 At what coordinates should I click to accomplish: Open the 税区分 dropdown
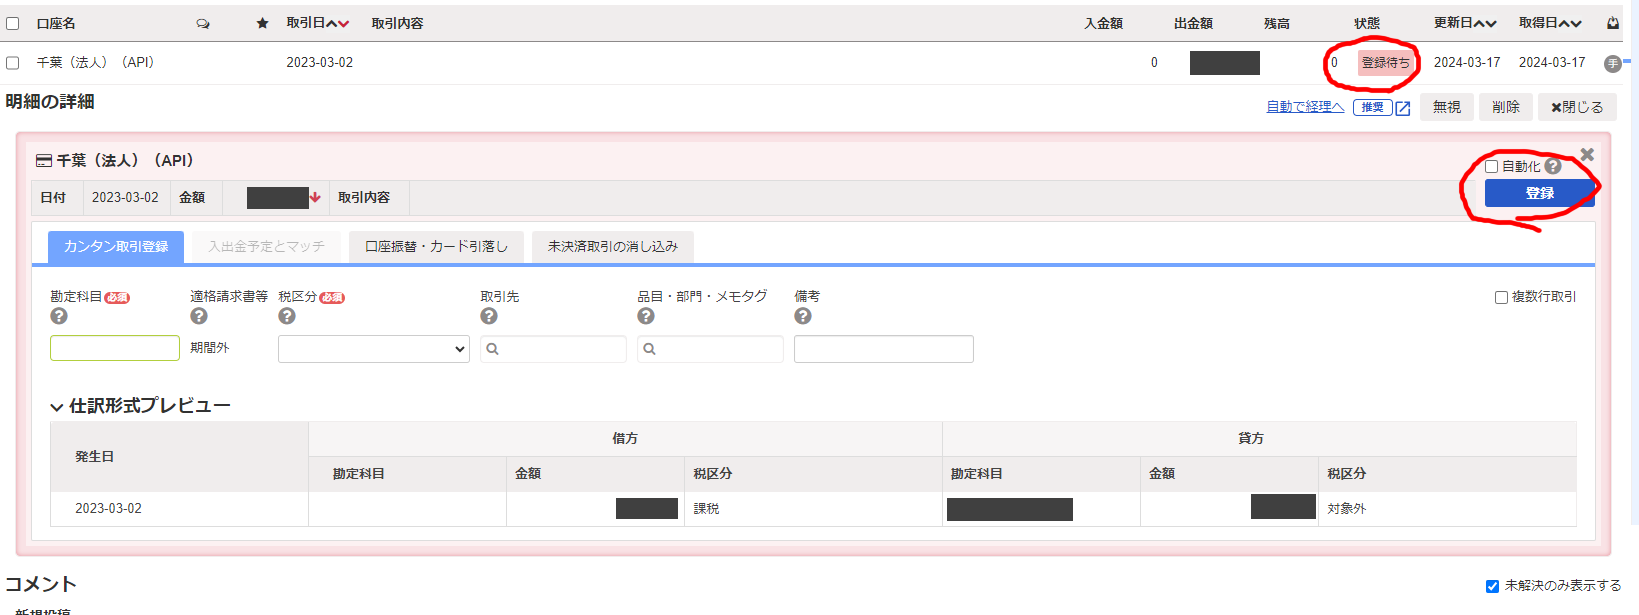[374, 349]
